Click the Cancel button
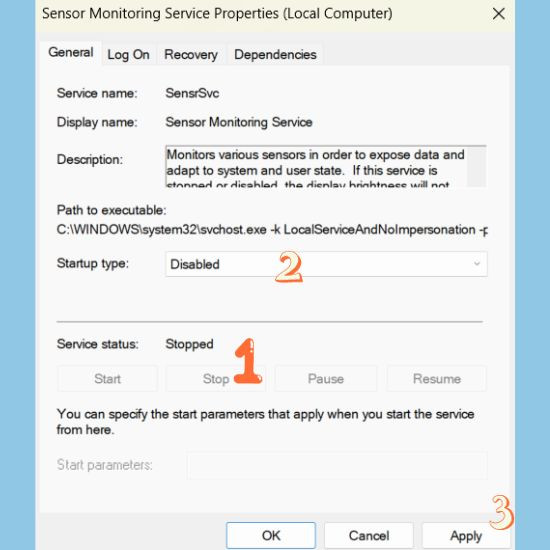550x550 pixels. coord(369,535)
